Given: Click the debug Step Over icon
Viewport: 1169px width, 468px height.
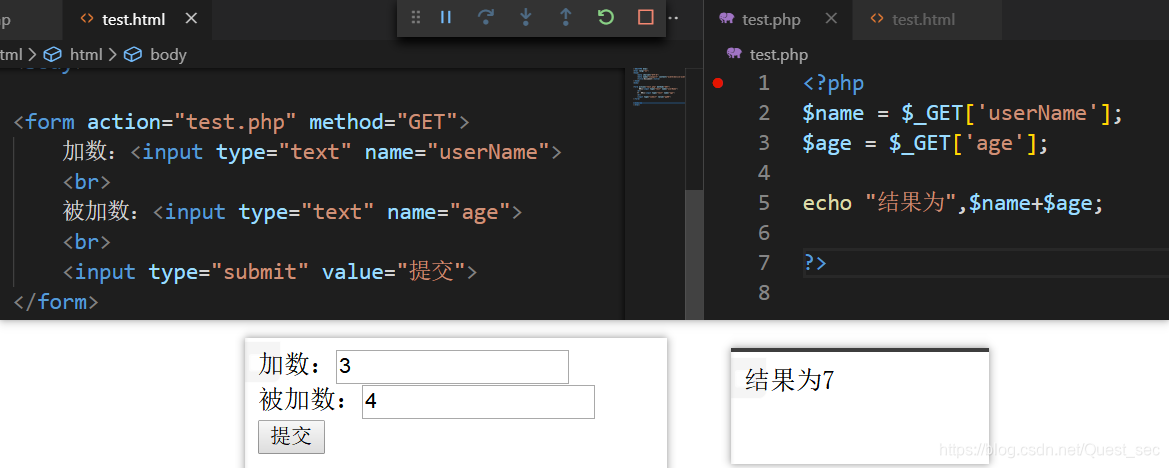Looking at the screenshot, I should point(485,17).
